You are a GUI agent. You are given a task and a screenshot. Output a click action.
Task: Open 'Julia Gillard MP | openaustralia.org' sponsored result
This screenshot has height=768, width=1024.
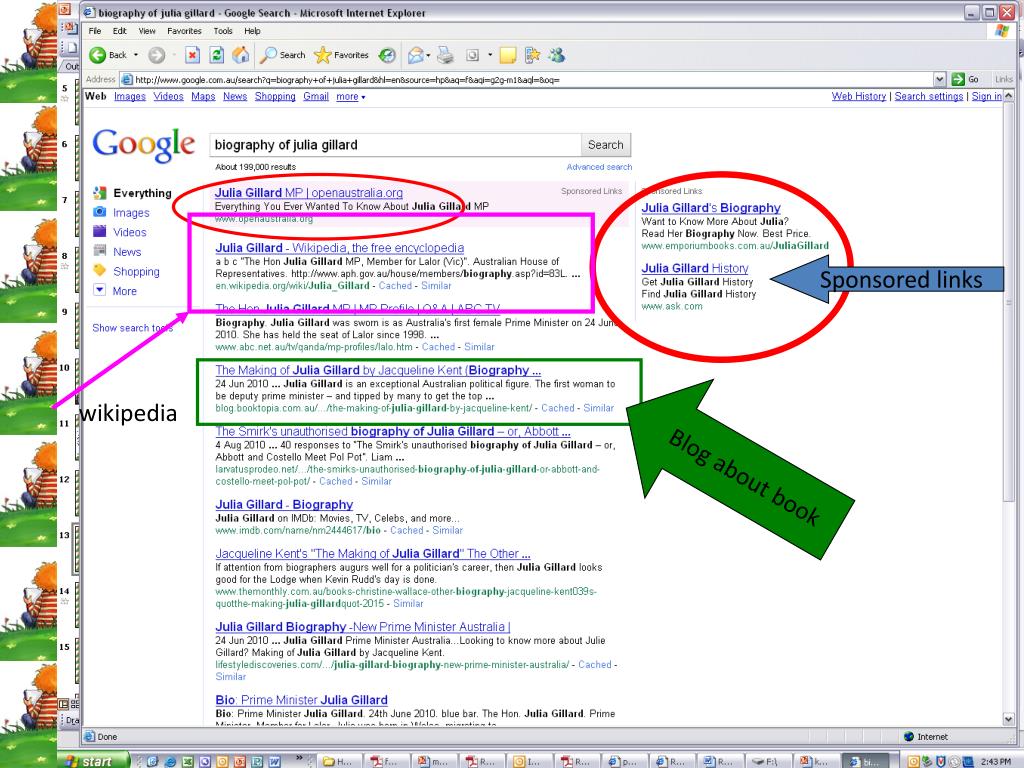pyautogui.click(x=308, y=193)
